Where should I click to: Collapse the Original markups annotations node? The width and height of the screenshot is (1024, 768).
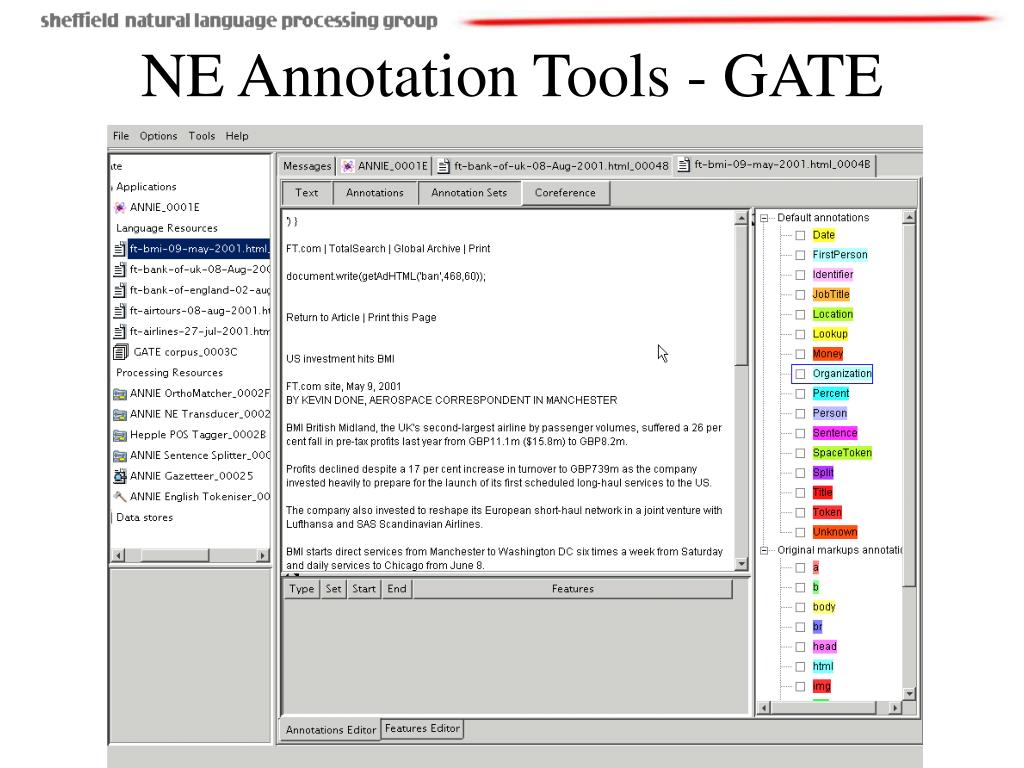tap(764, 551)
